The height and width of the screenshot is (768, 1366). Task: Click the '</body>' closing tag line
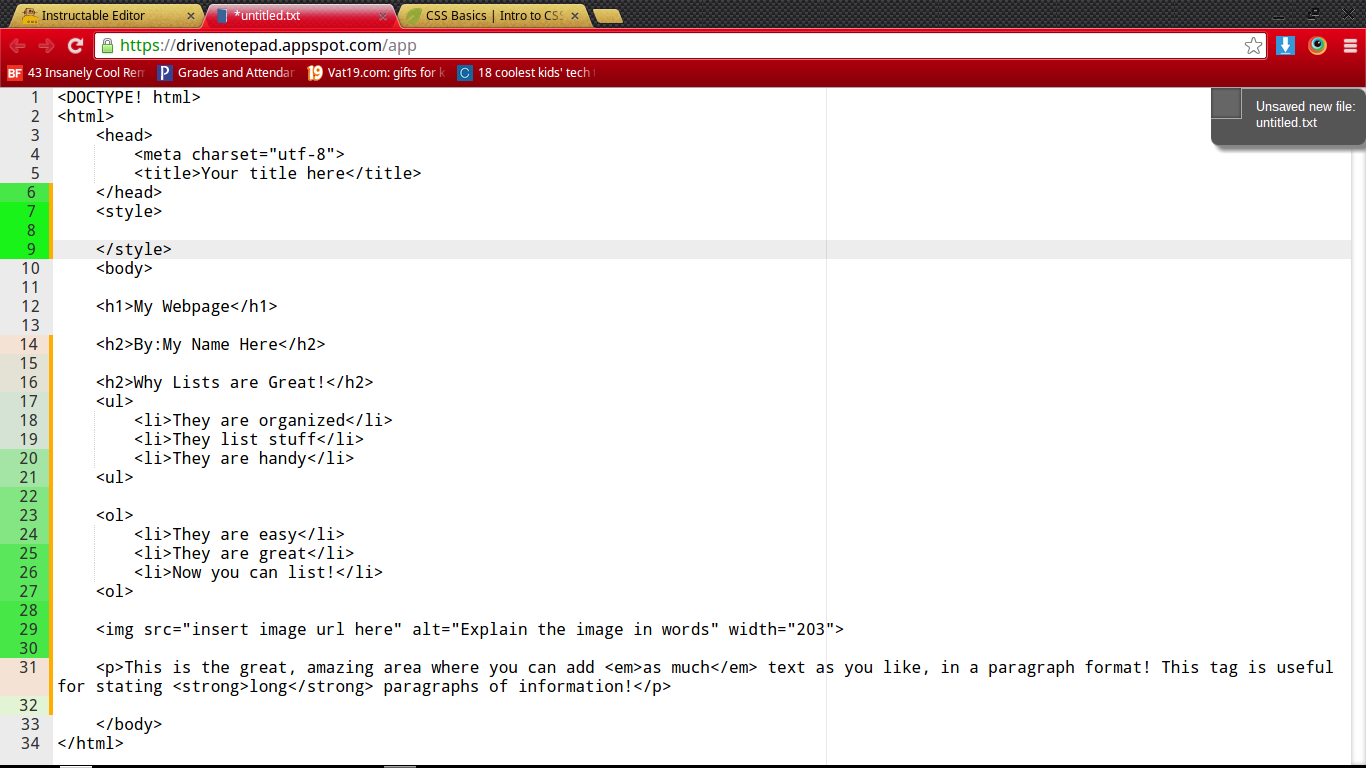click(x=129, y=724)
